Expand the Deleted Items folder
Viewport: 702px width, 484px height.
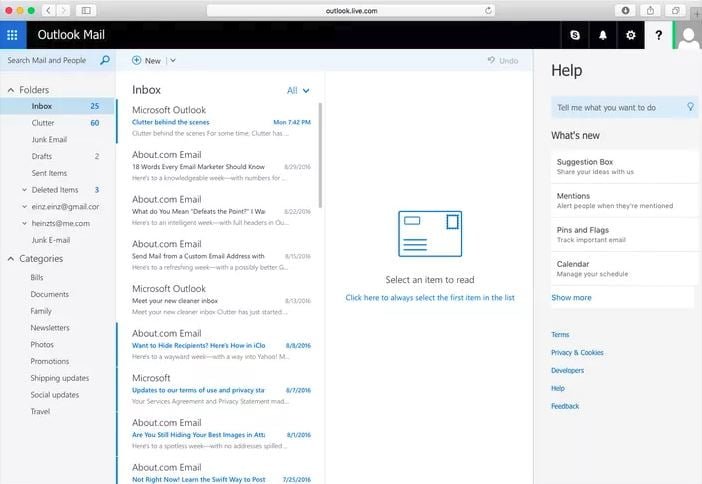click(24, 190)
